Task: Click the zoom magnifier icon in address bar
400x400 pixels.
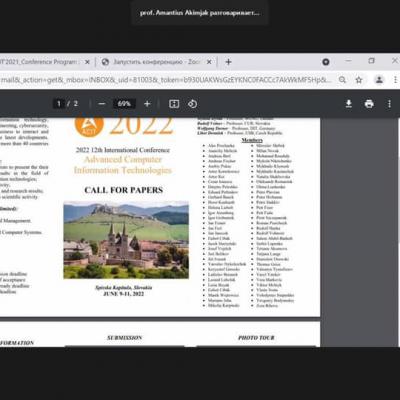Action: coord(342,80)
